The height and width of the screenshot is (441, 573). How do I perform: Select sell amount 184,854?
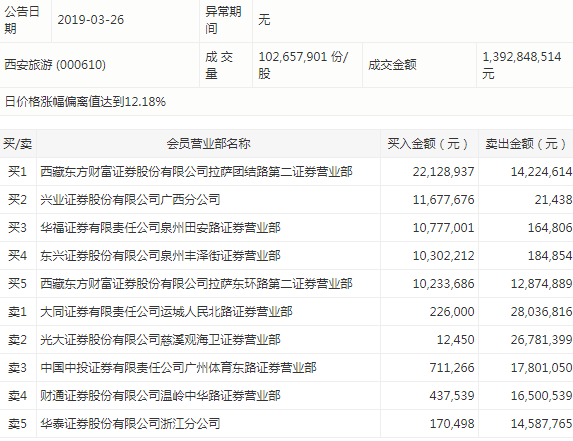(x=550, y=255)
